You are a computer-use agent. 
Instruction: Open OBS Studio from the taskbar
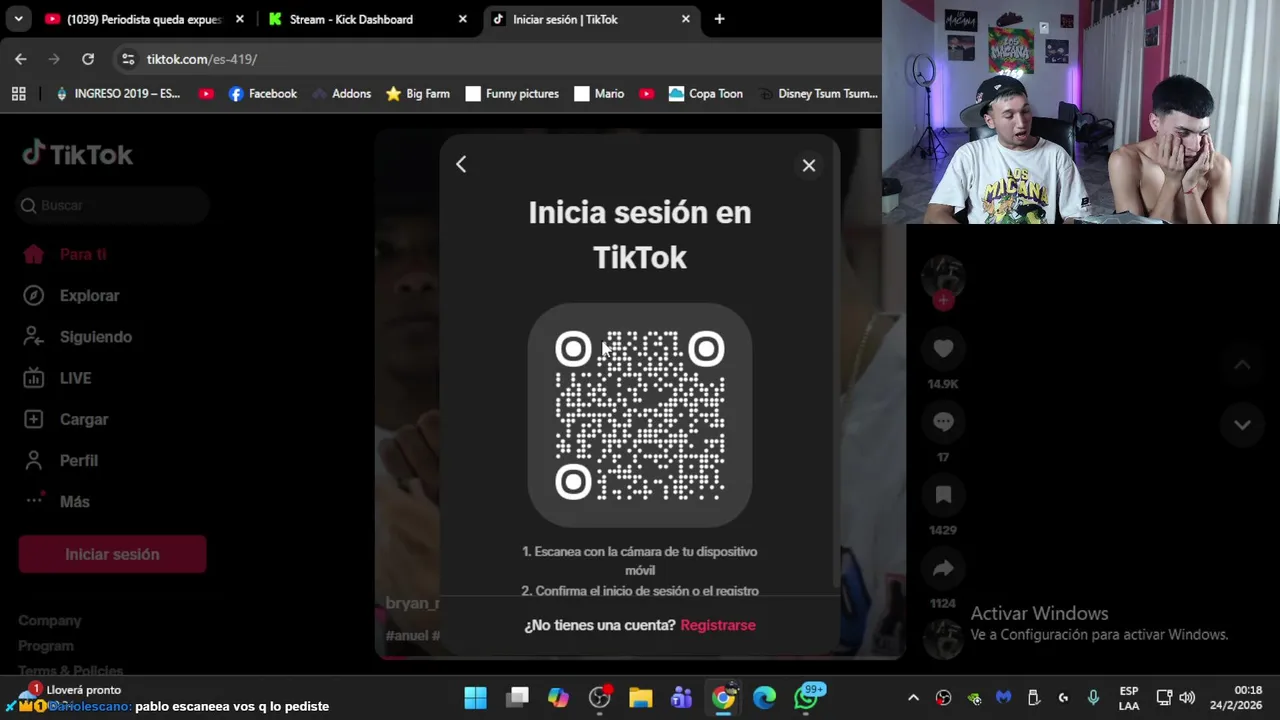coord(600,697)
